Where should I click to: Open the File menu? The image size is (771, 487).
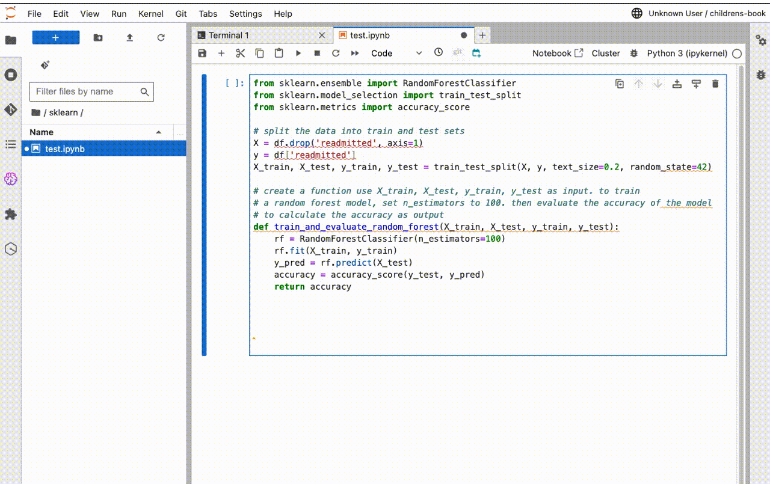click(x=34, y=14)
